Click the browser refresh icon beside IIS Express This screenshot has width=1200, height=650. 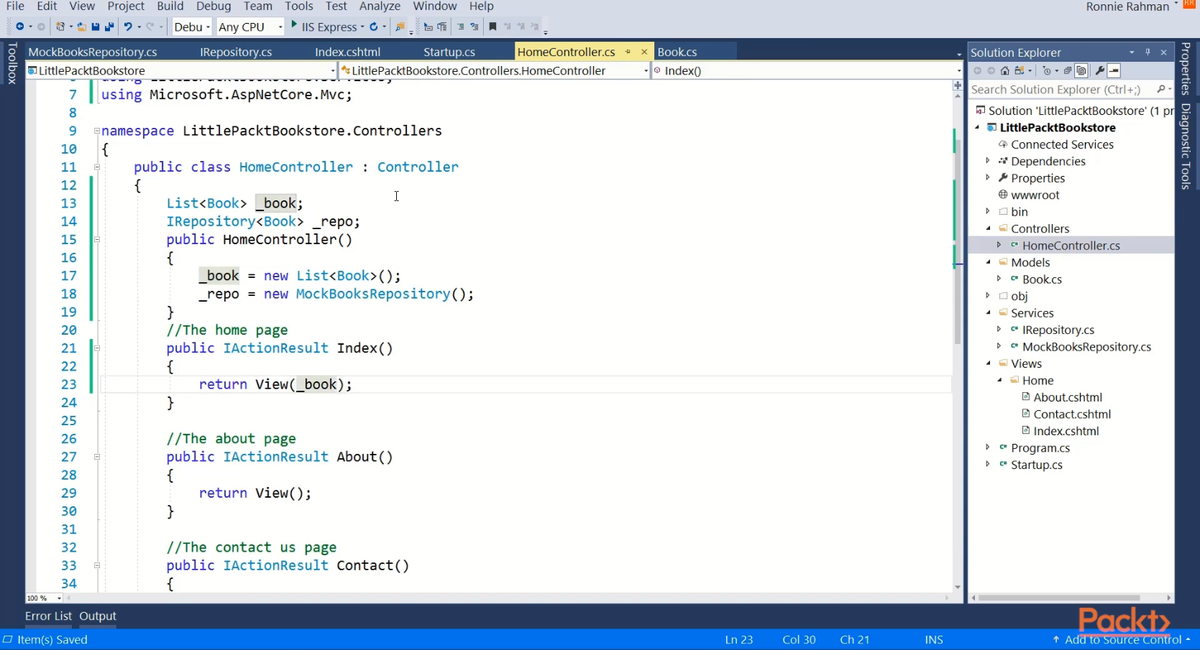click(x=373, y=27)
